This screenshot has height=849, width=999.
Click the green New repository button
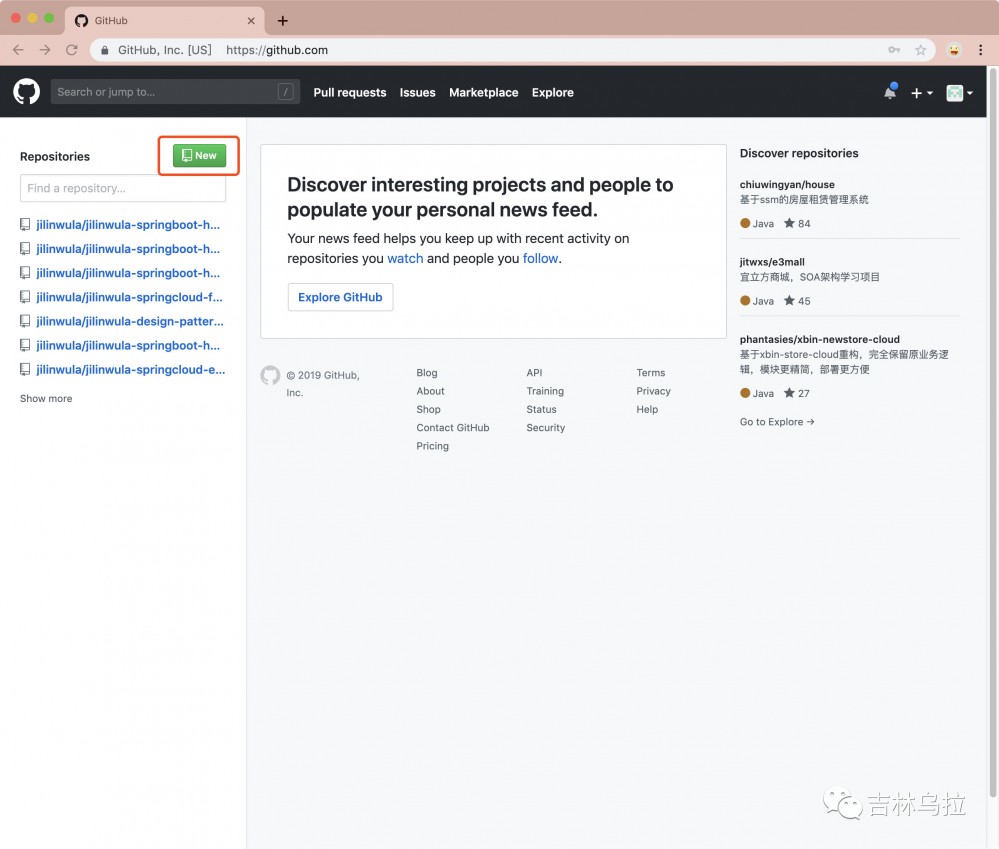click(x=199, y=155)
